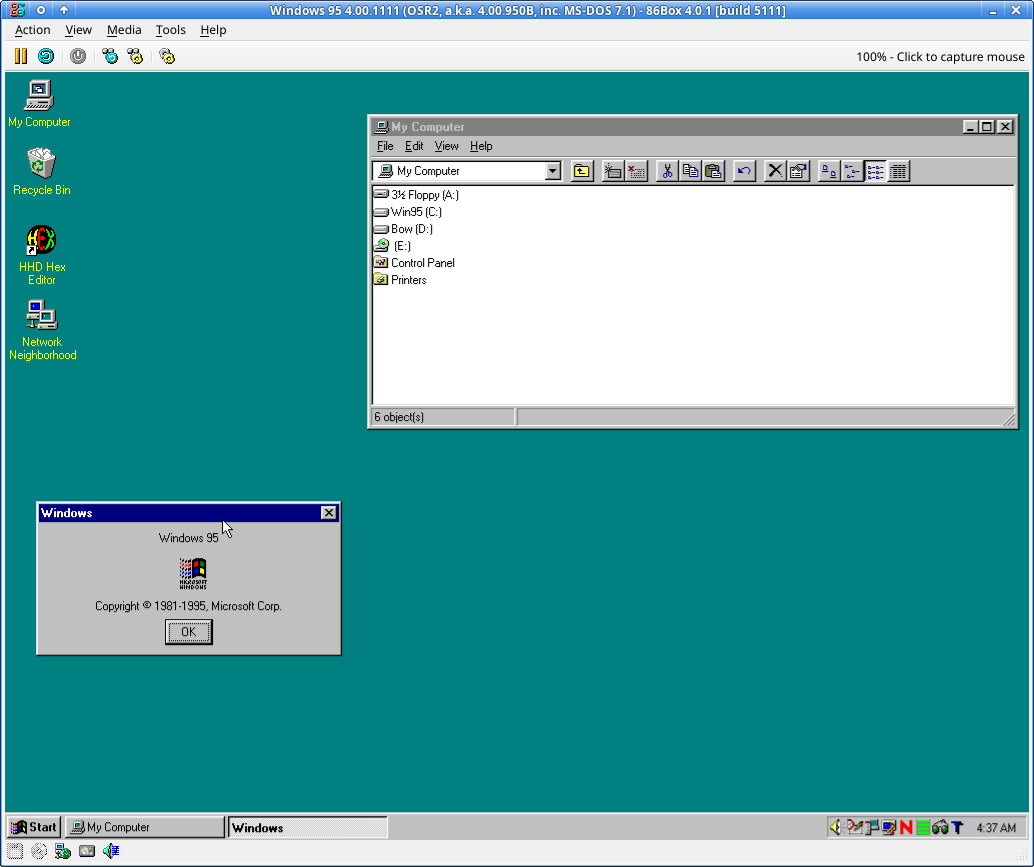Click the Cut scissors toolbar icon

(x=667, y=171)
